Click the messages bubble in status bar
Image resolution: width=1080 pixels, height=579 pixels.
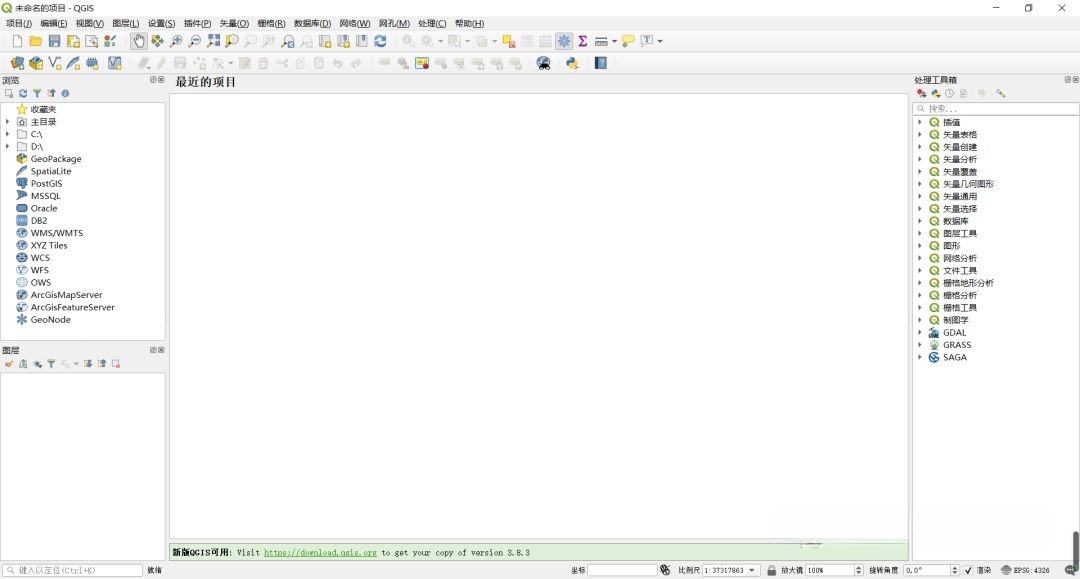click(x=1070, y=570)
